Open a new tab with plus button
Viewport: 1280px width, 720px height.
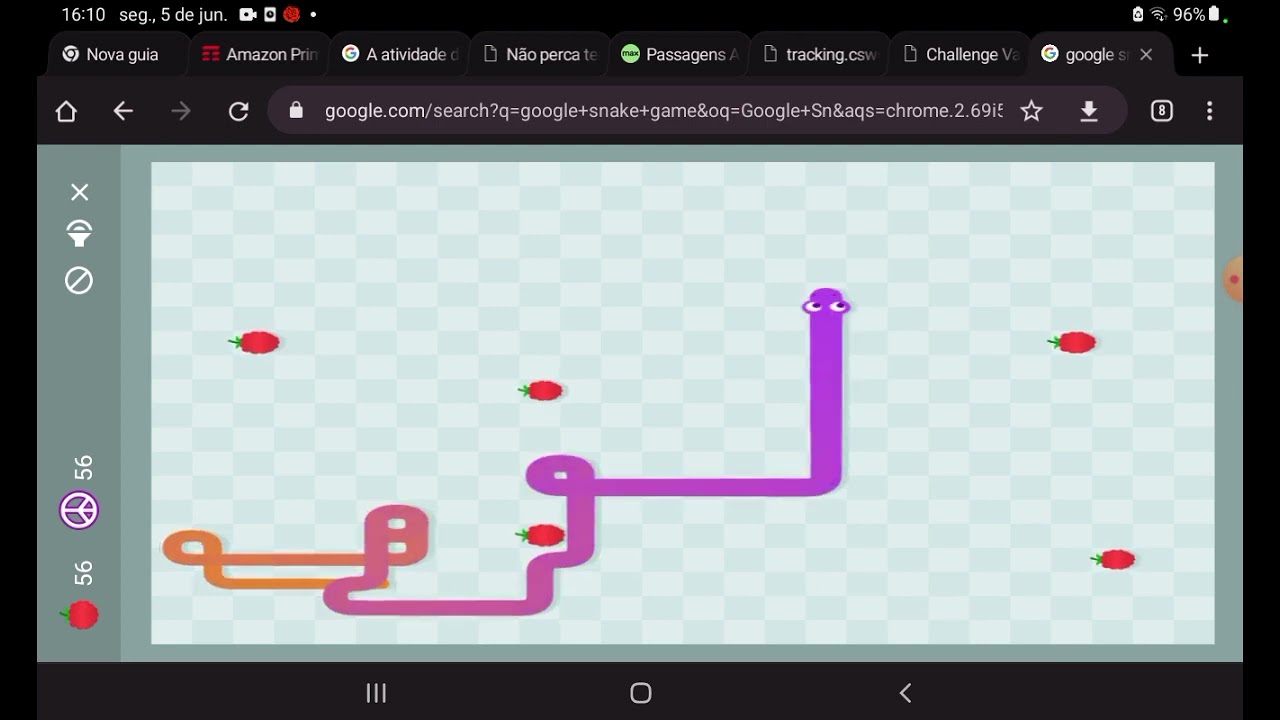point(1200,55)
